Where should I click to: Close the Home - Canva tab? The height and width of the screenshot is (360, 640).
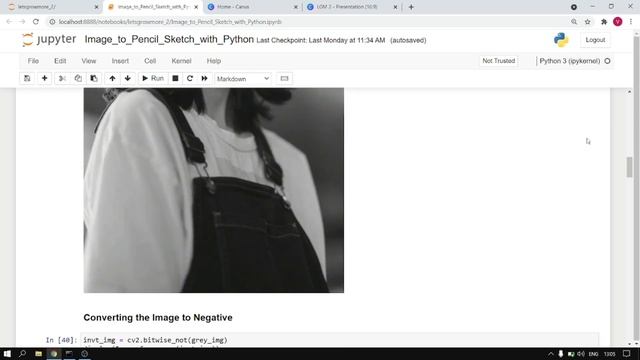(296, 7)
